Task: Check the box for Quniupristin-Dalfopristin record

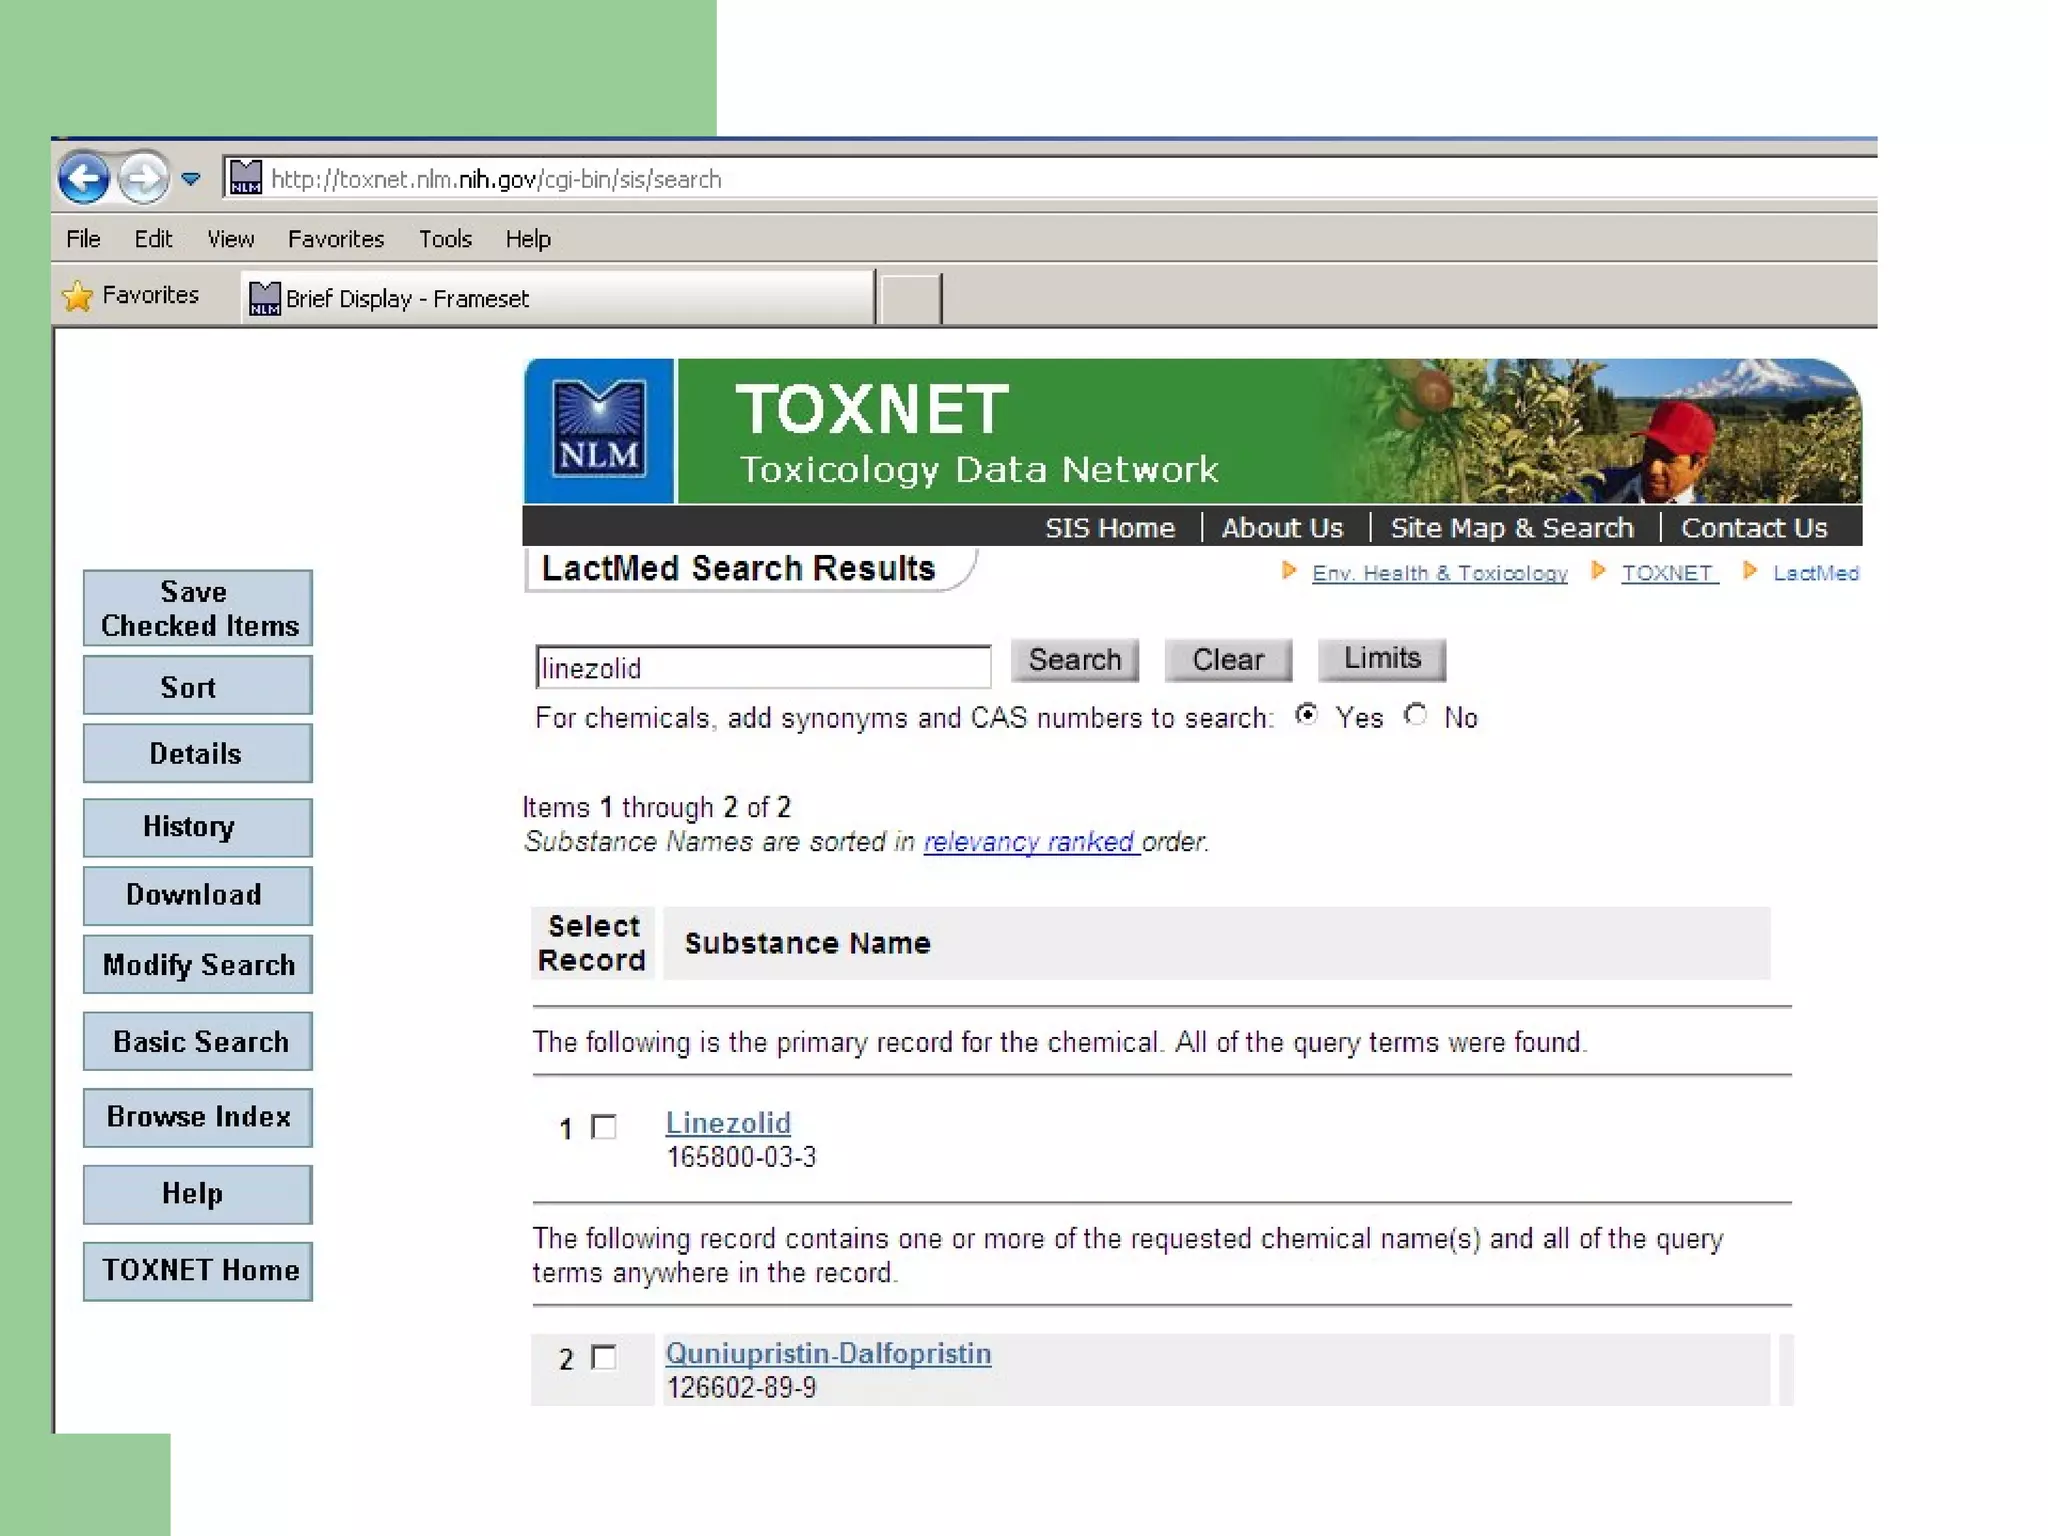Action: pyautogui.click(x=604, y=1357)
